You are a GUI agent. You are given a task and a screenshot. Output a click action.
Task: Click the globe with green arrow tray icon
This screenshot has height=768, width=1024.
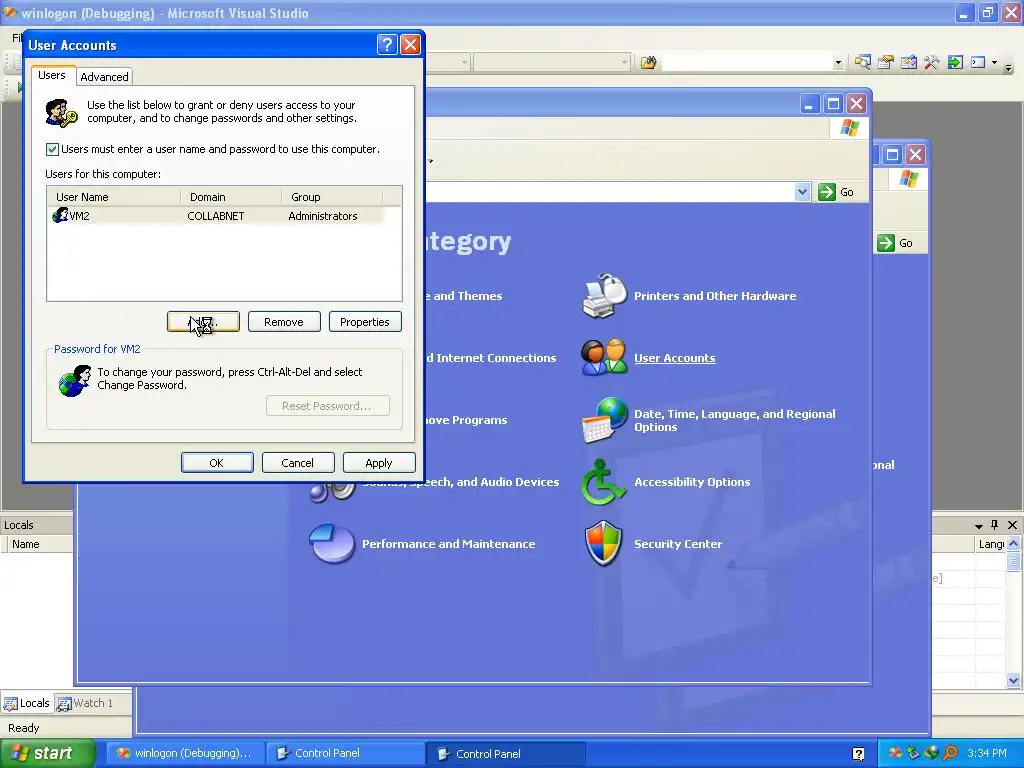pyautogui.click(x=931, y=754)
